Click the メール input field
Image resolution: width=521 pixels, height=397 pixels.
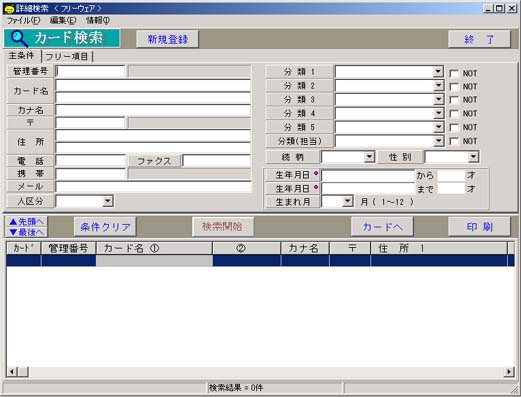tap(153, 186)
